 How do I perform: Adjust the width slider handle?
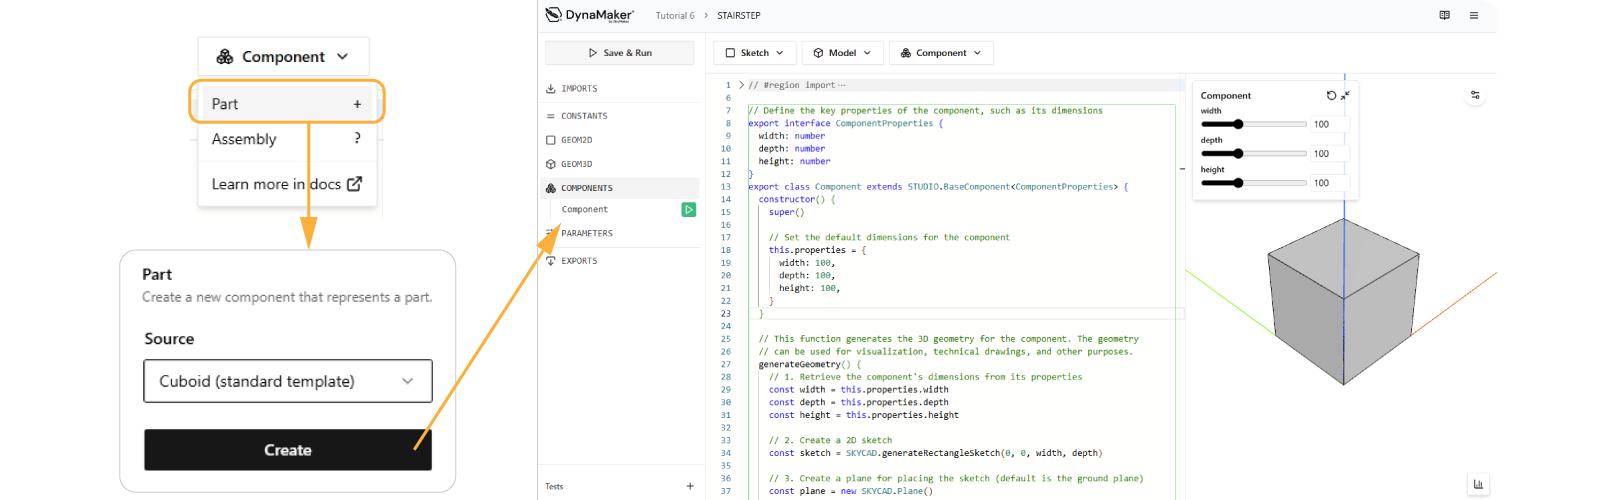click(1238, 125)
